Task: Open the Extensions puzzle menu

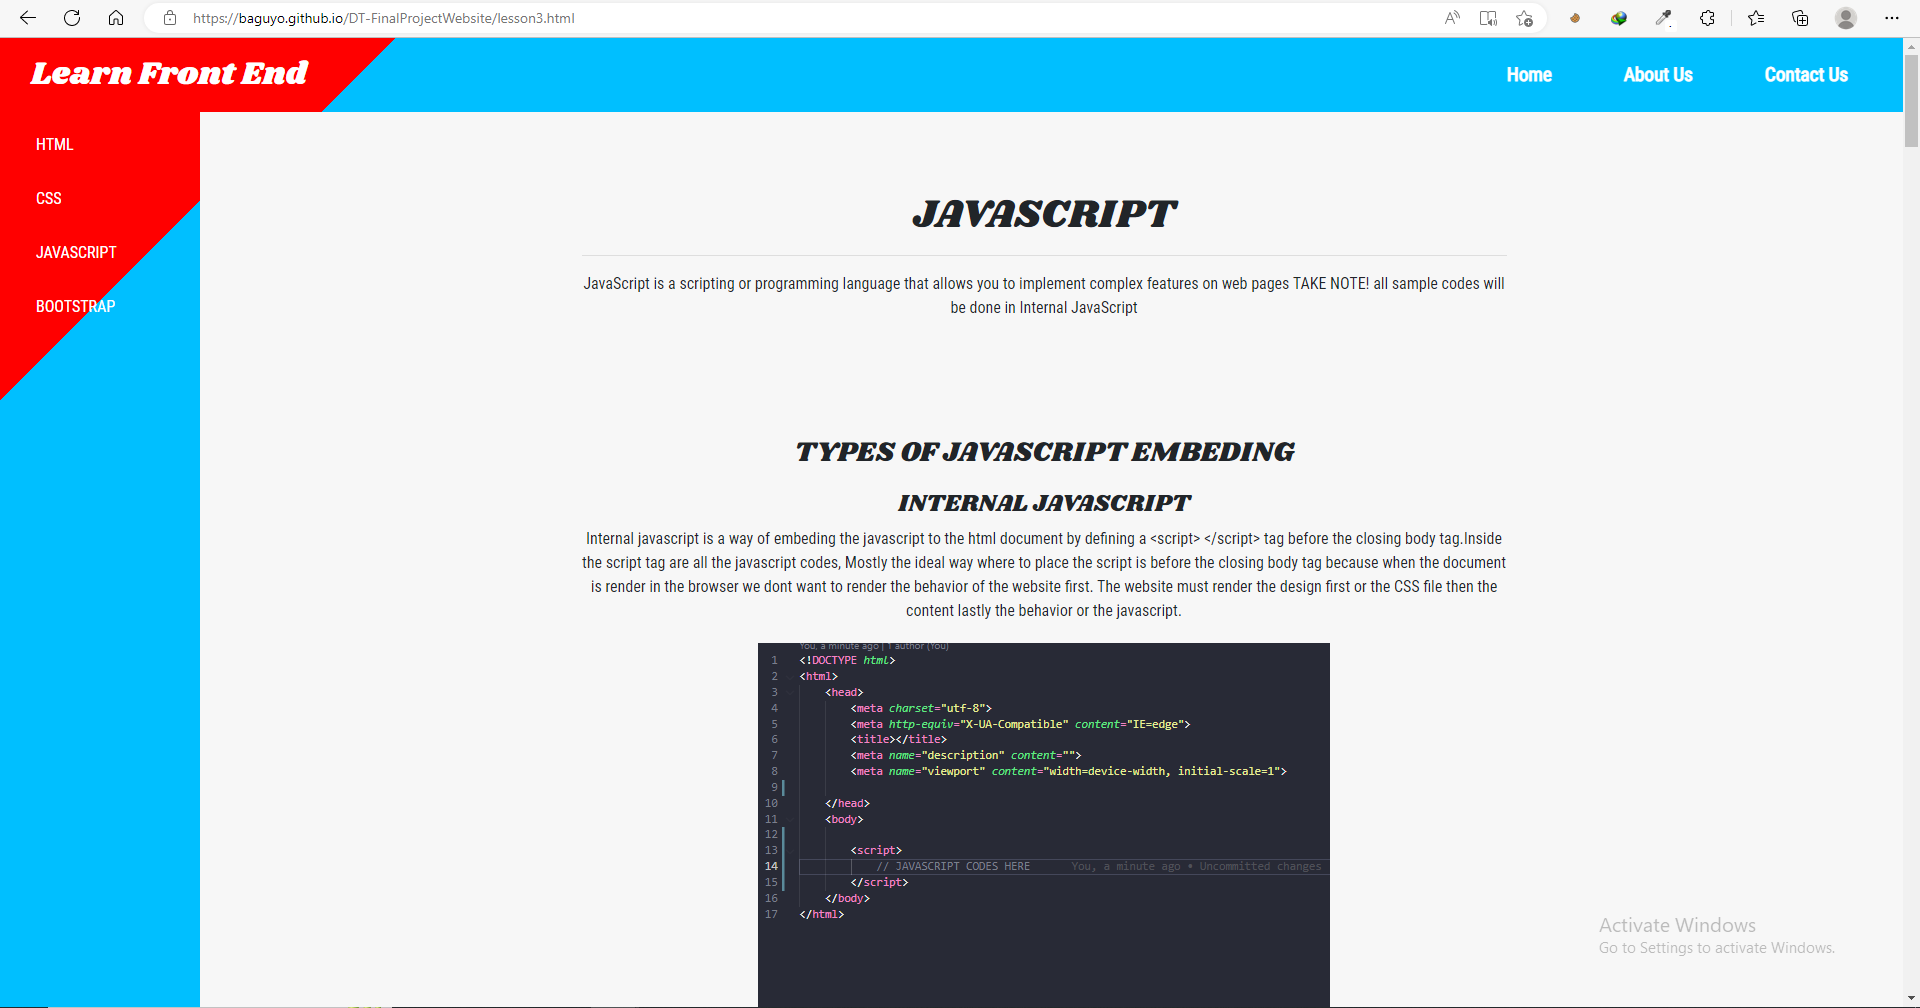Action: (x=1707, y=18)
